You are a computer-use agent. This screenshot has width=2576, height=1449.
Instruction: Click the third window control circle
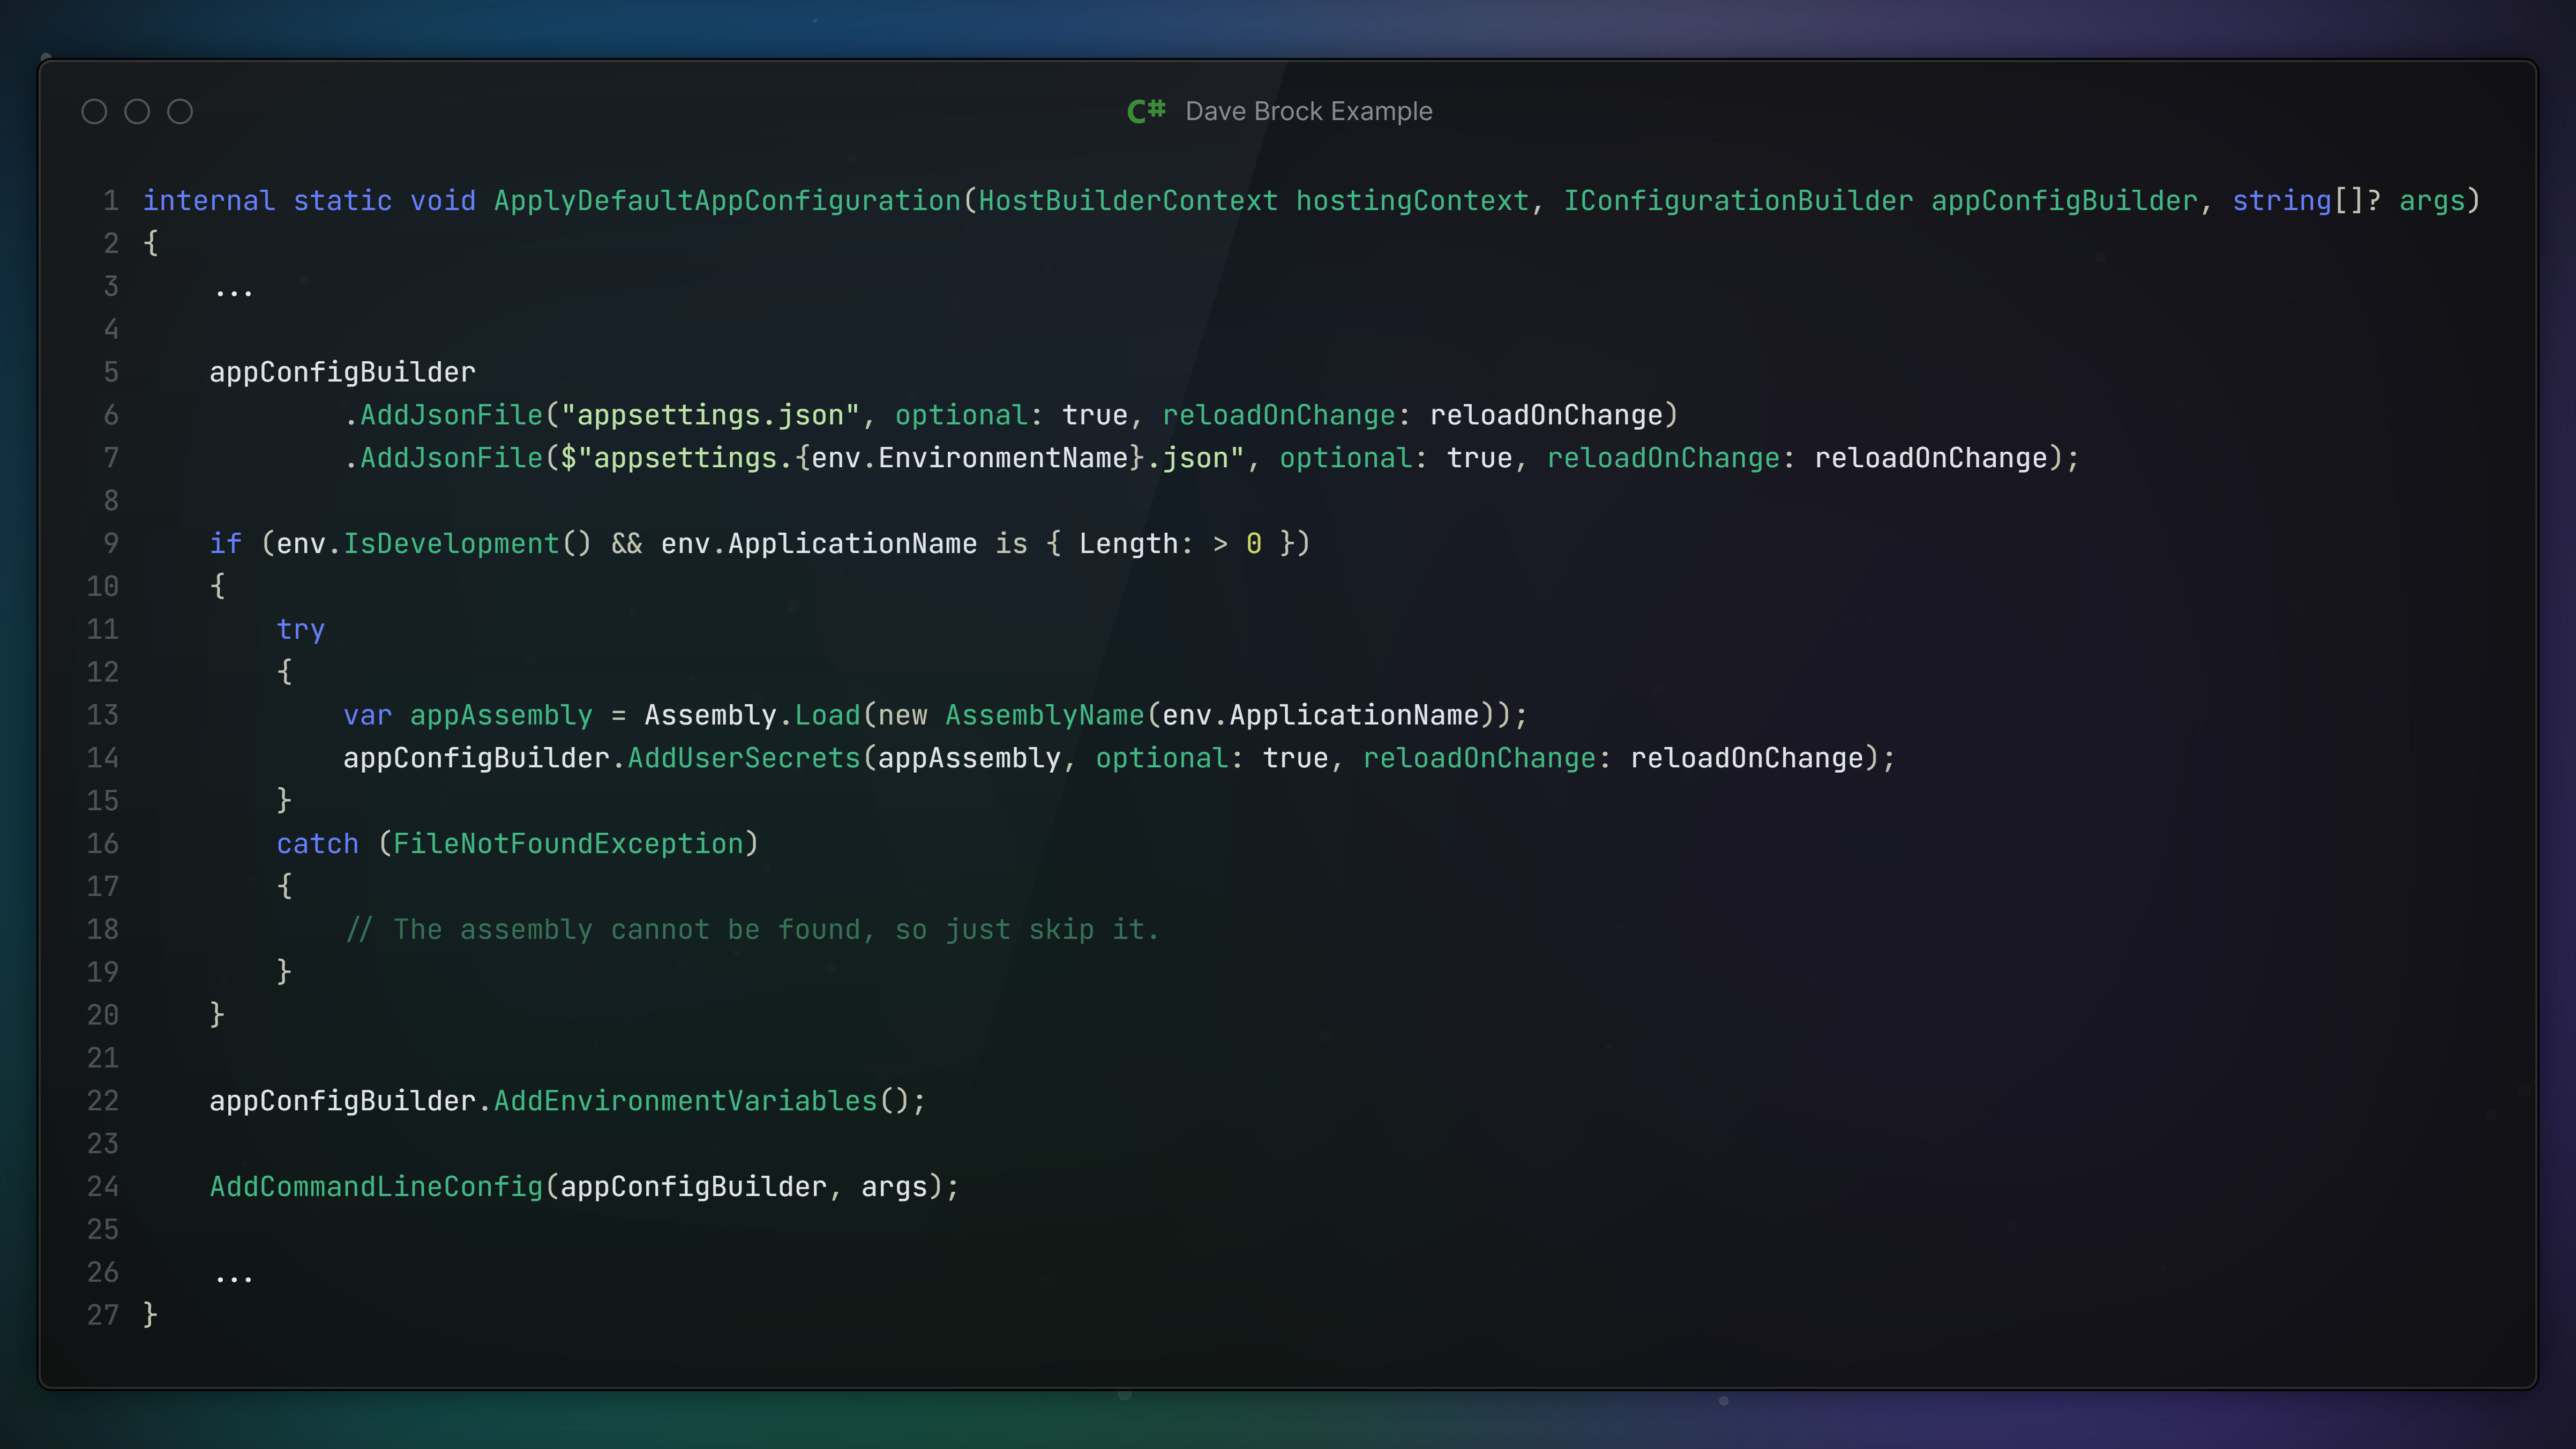click(x=180, y=112)
